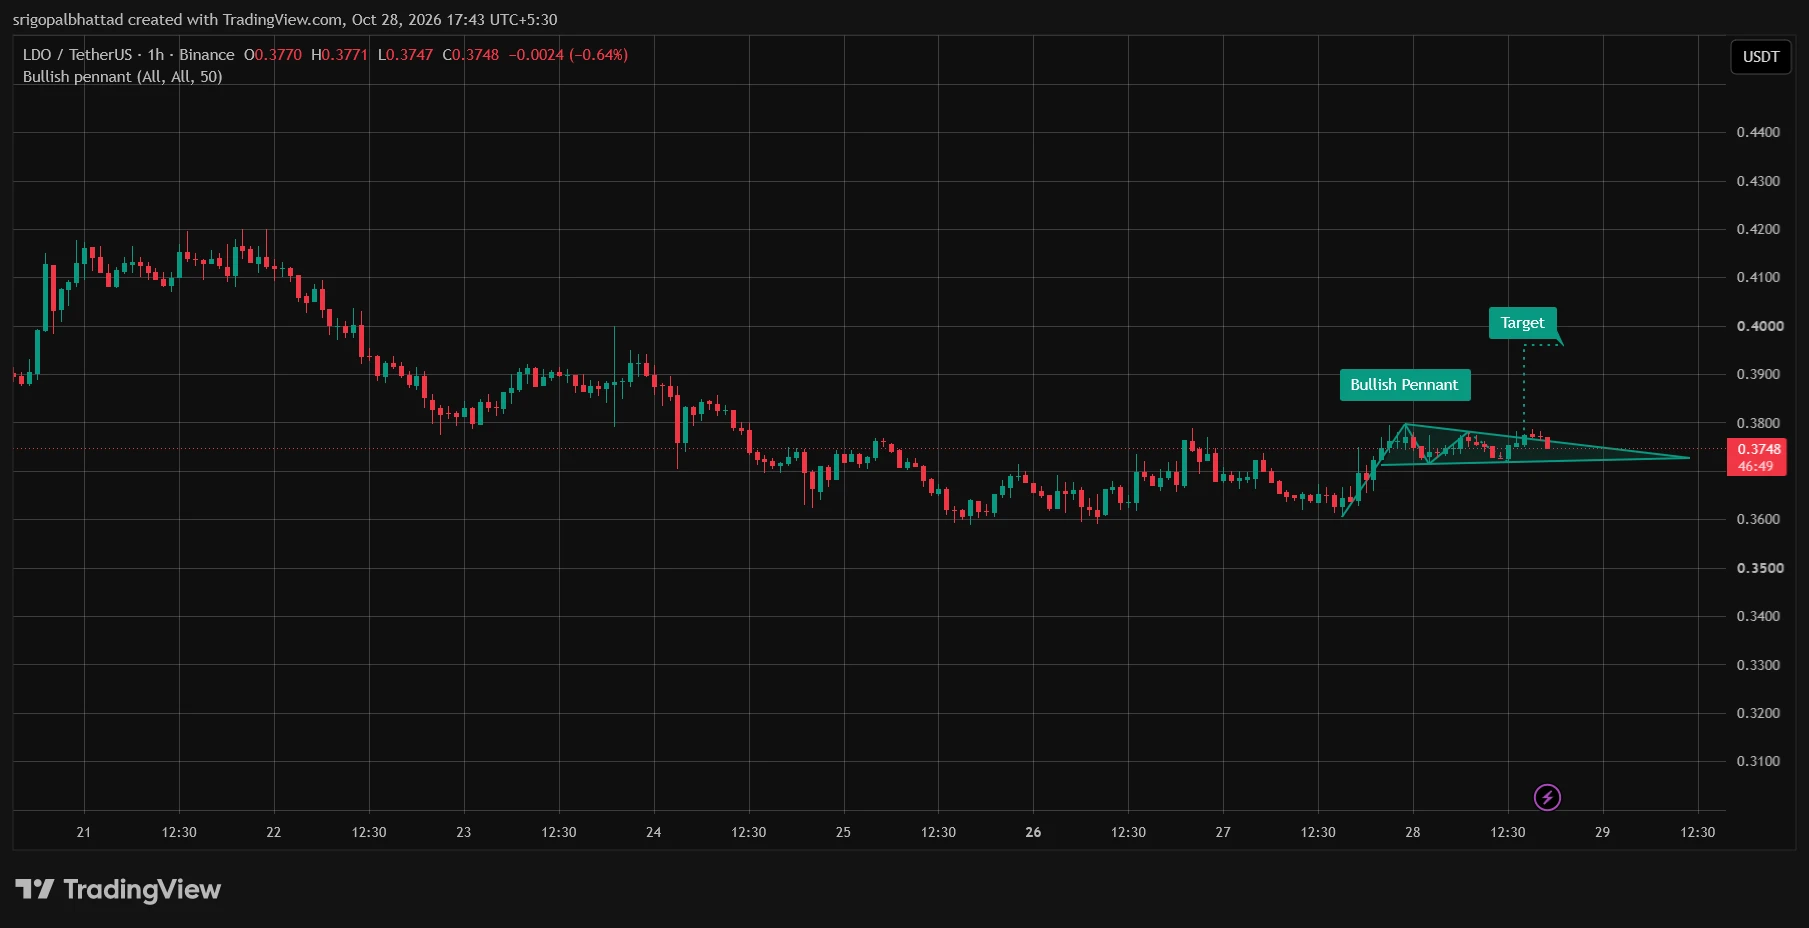Click the date label 24 on the time axis
The height and width of the screenshot is (928, 1809).
[653, 832]
